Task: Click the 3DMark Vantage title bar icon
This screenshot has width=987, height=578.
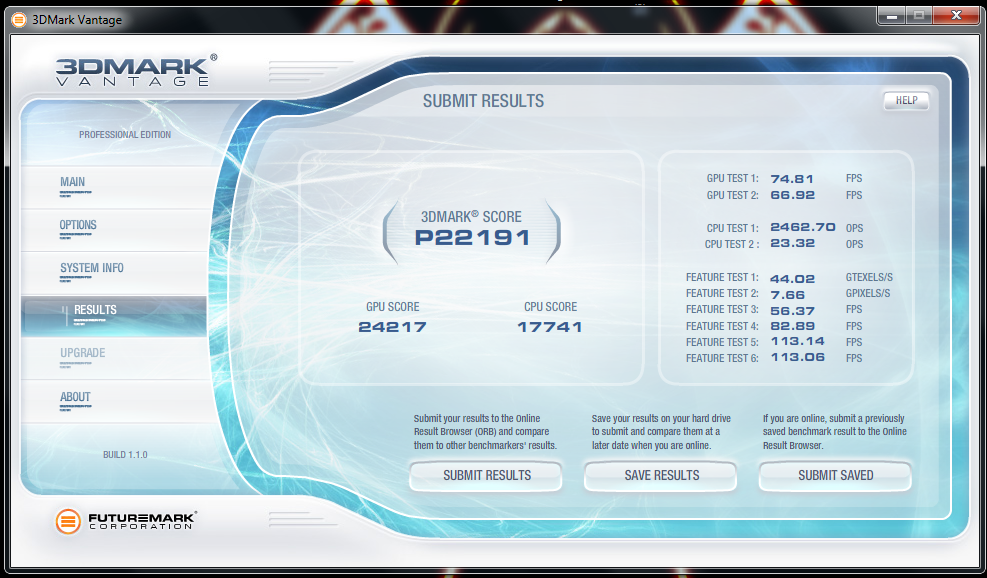Action: (x=20, y=20)
